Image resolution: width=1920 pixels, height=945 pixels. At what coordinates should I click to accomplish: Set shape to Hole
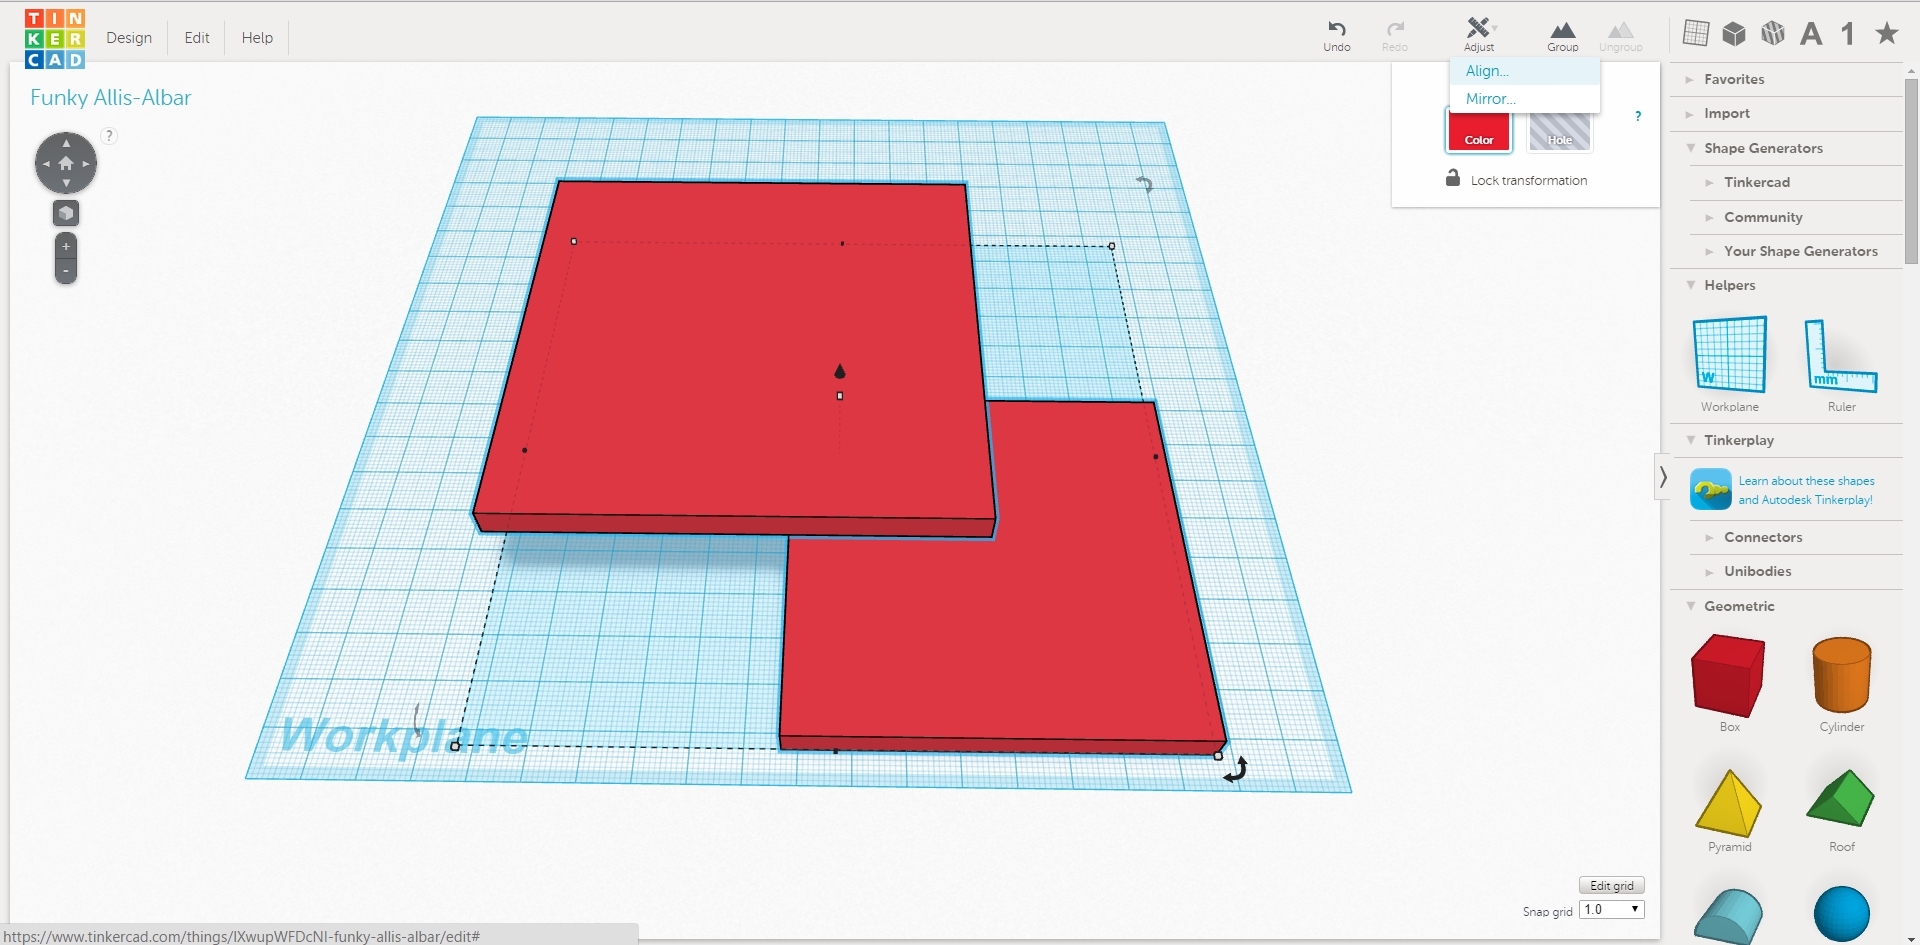[1560, 132]
